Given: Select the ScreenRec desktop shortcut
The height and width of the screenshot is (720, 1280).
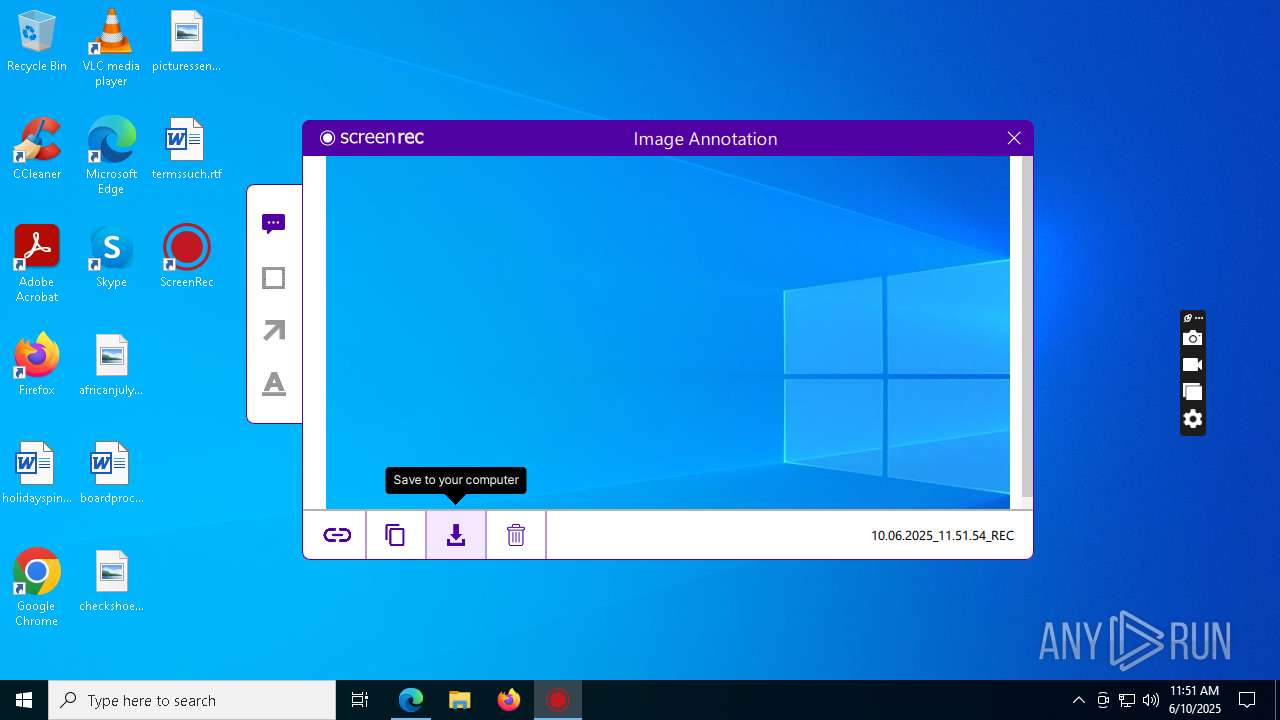Looking at the screenshot, I should coord(186,257).
